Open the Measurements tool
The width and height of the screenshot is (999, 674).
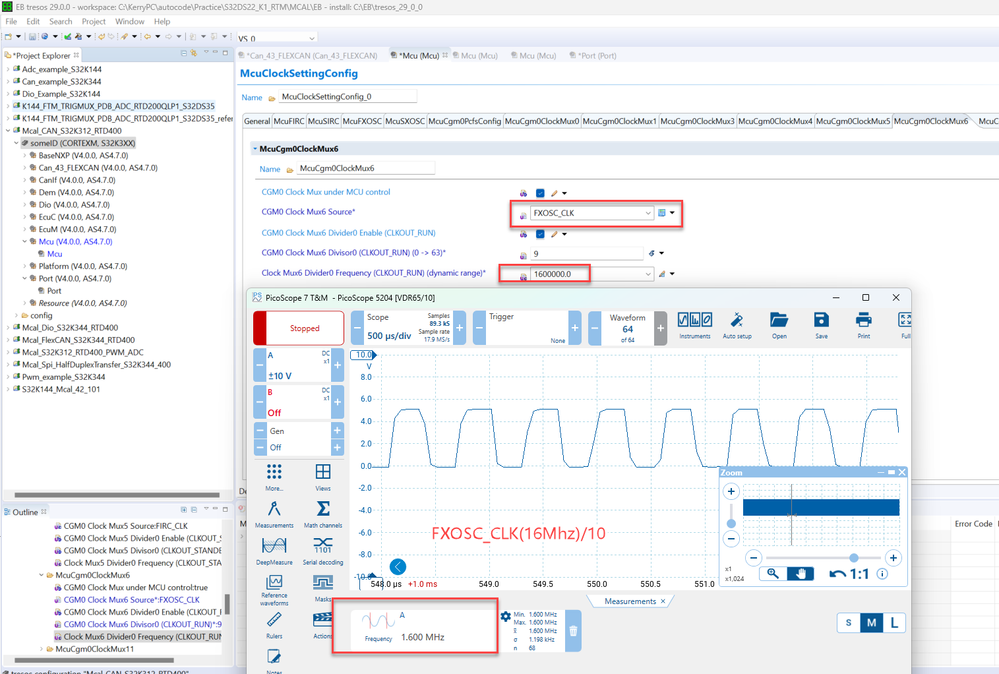(274, 513)
